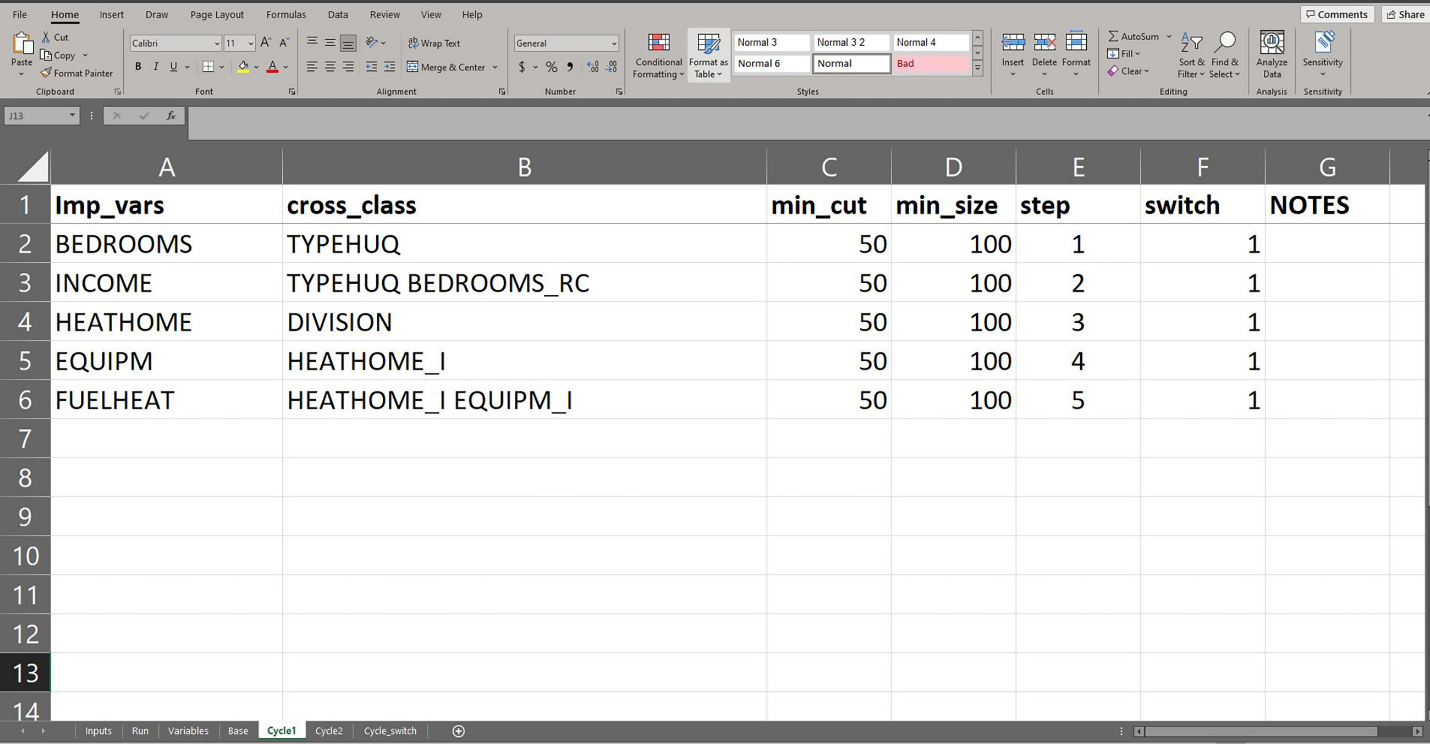1430x744 pixels.
Task: Apply italic formatting
Action: coord(154,66)
